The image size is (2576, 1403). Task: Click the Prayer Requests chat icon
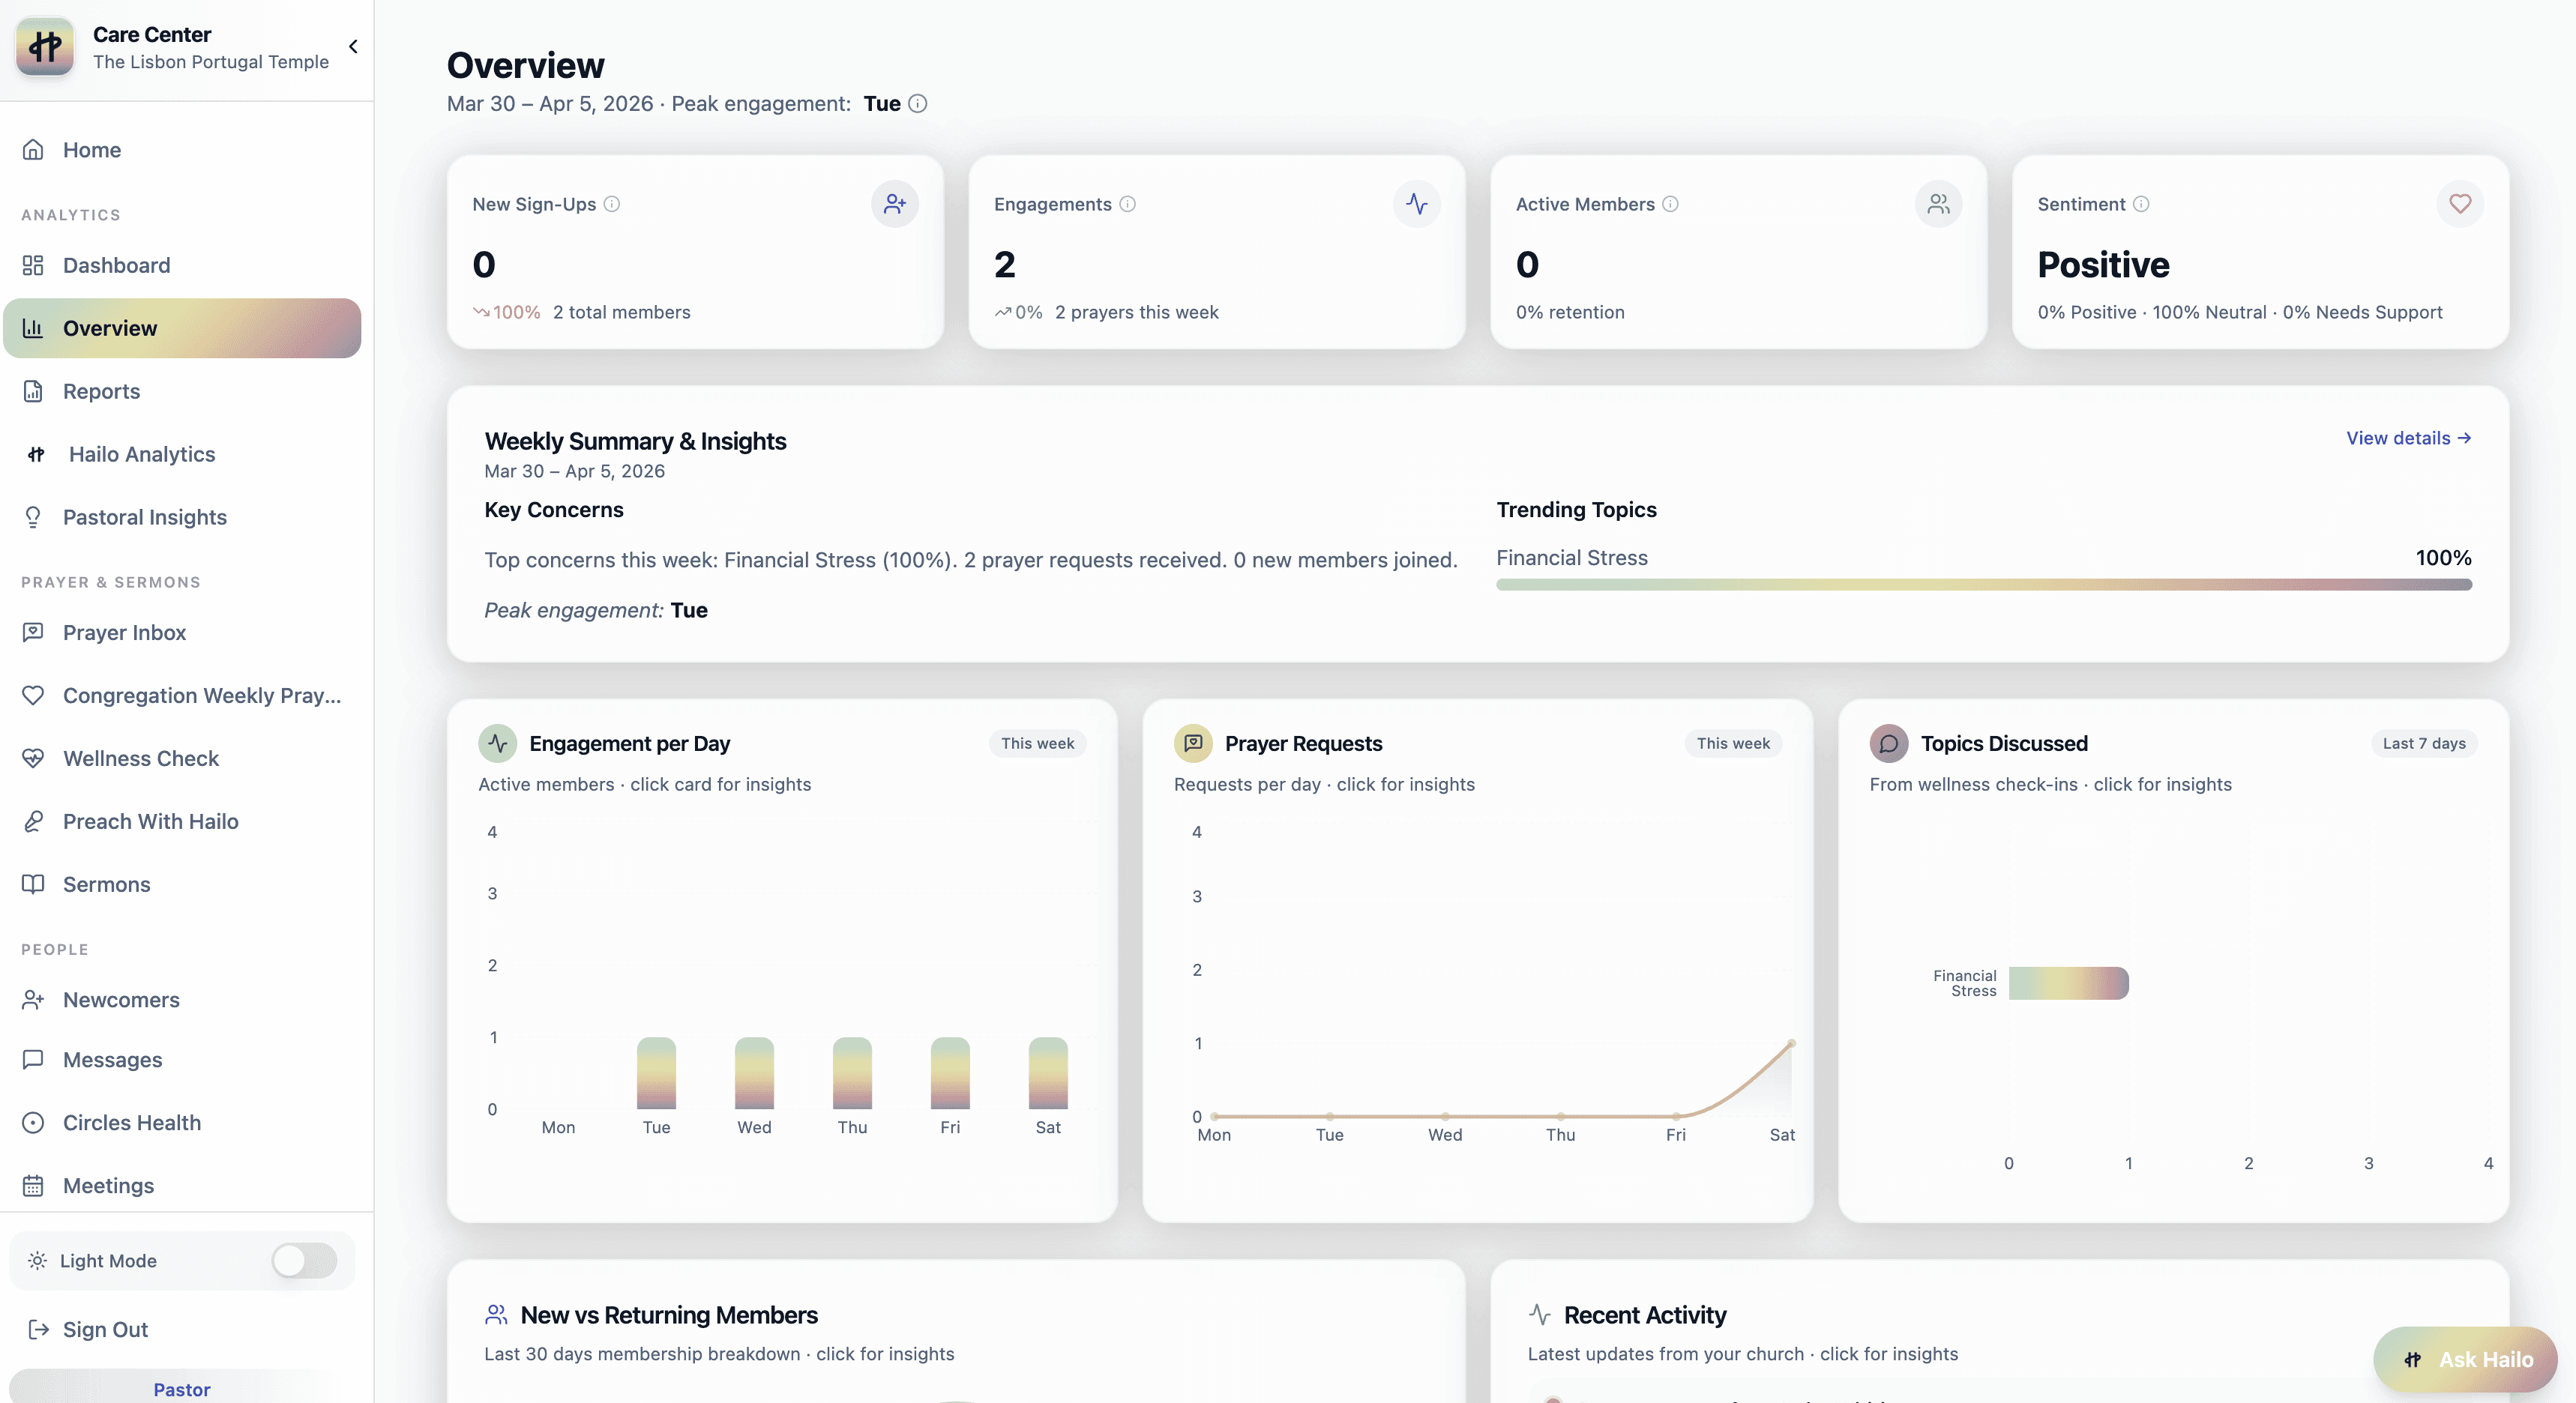point(1193,743)
